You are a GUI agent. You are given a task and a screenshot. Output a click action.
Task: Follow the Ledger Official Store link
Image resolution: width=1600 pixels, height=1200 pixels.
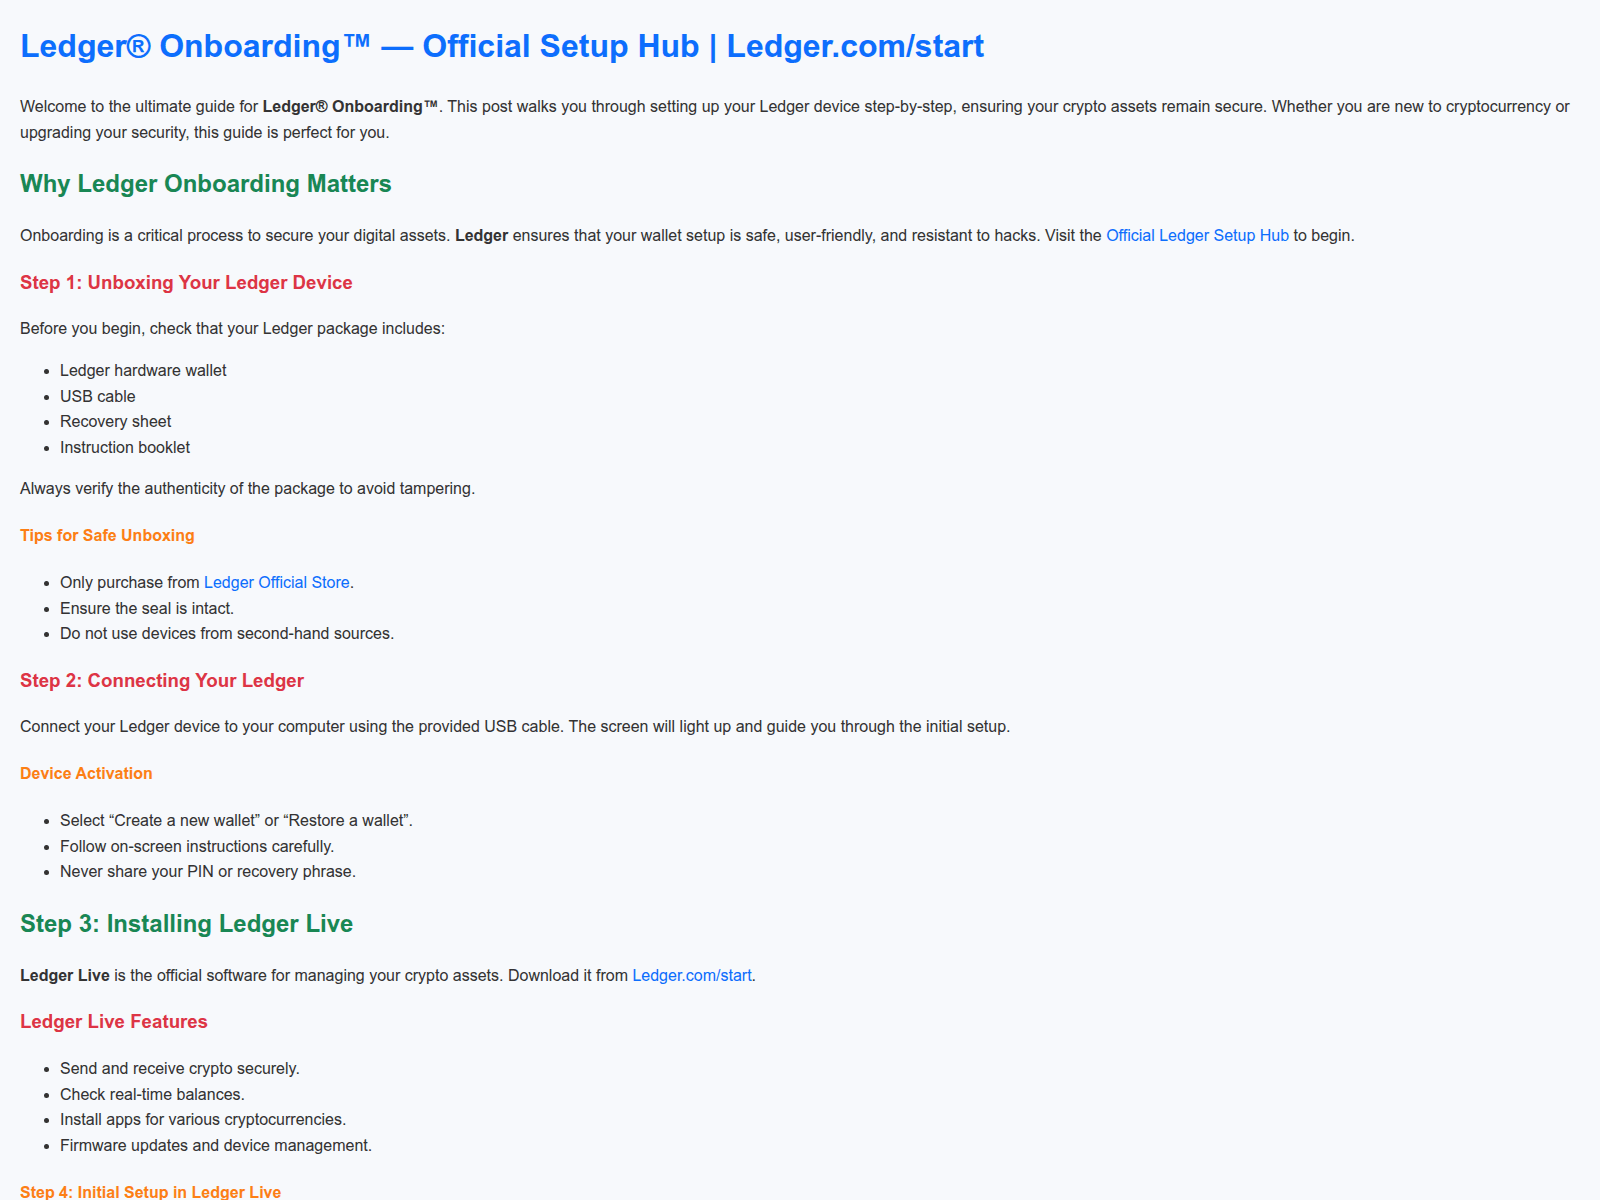277,582
